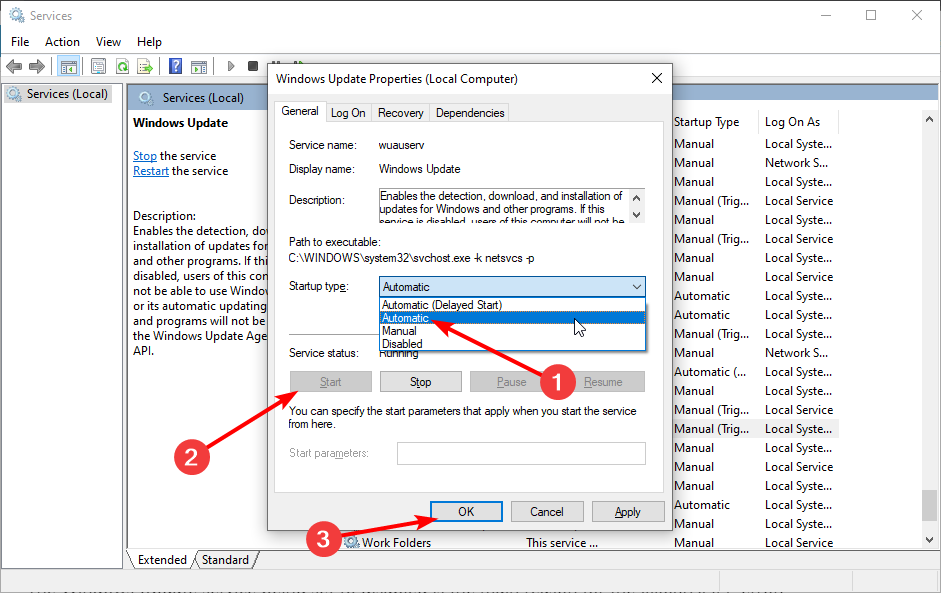Open the blue Help question-mark icon
The width and height of the screenshot is (941, 593).
click(175, 66)
